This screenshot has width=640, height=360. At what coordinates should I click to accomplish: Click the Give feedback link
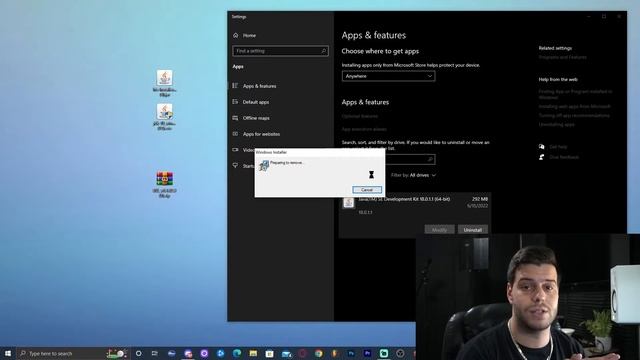(564, 157)
